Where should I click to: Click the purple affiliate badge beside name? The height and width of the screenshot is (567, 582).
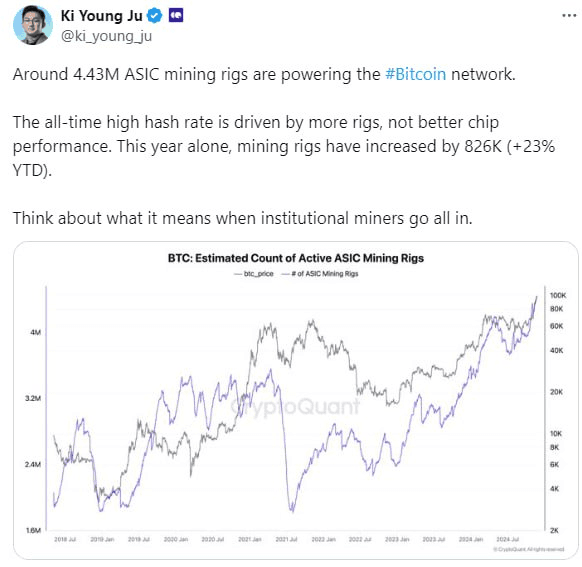pos(176,16)
